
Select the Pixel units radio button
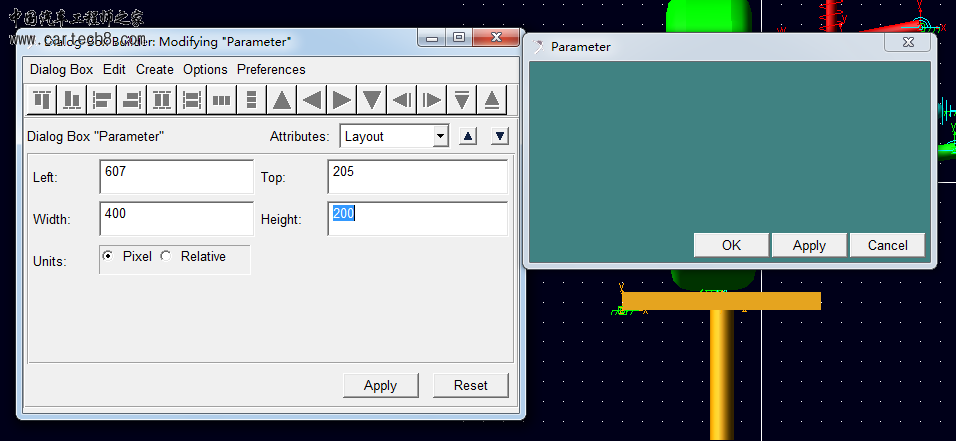[x=108, y=256]
